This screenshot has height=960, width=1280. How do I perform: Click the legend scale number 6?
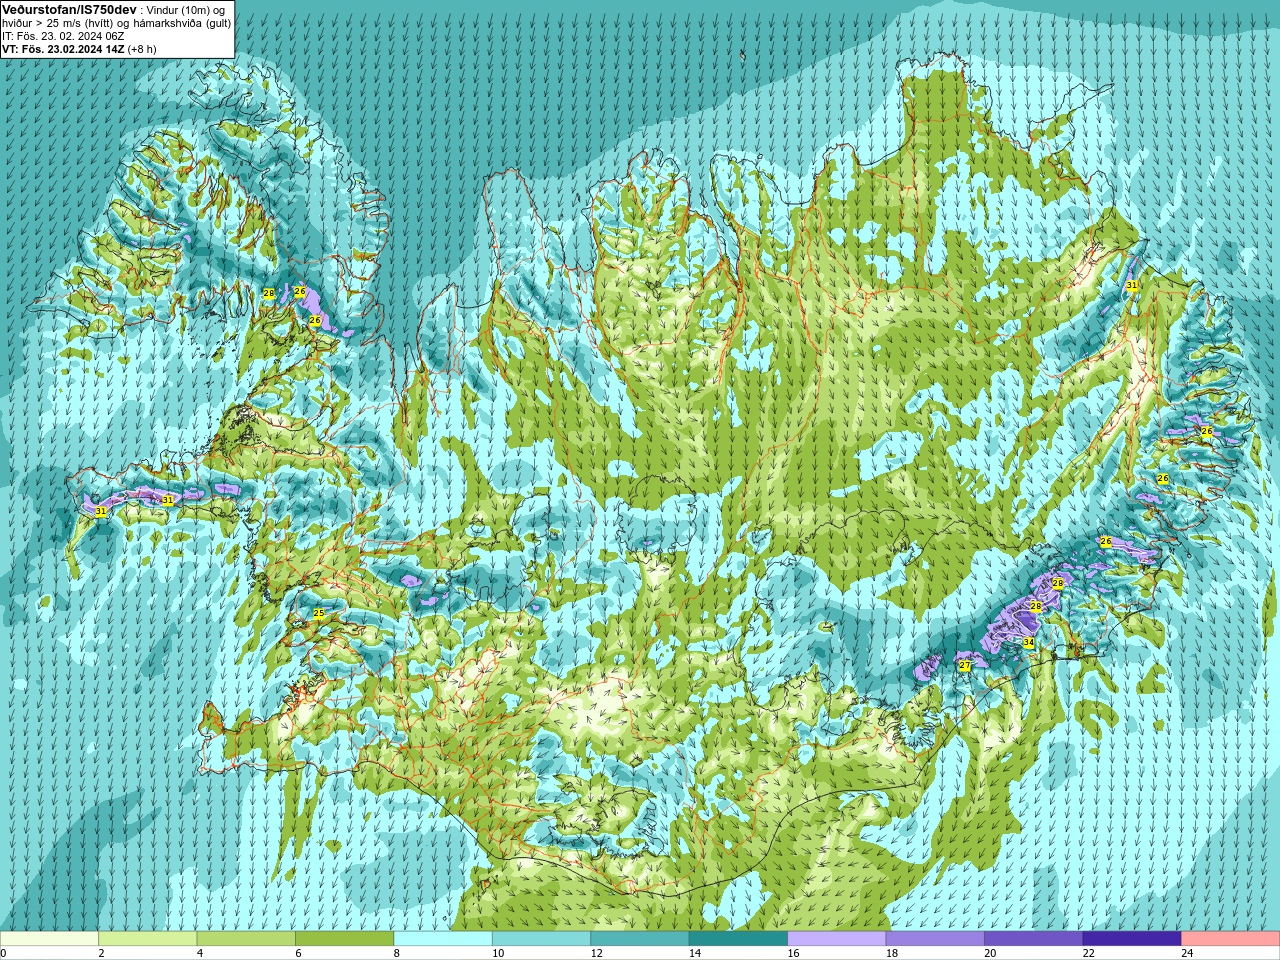click(x=298, y=954)
